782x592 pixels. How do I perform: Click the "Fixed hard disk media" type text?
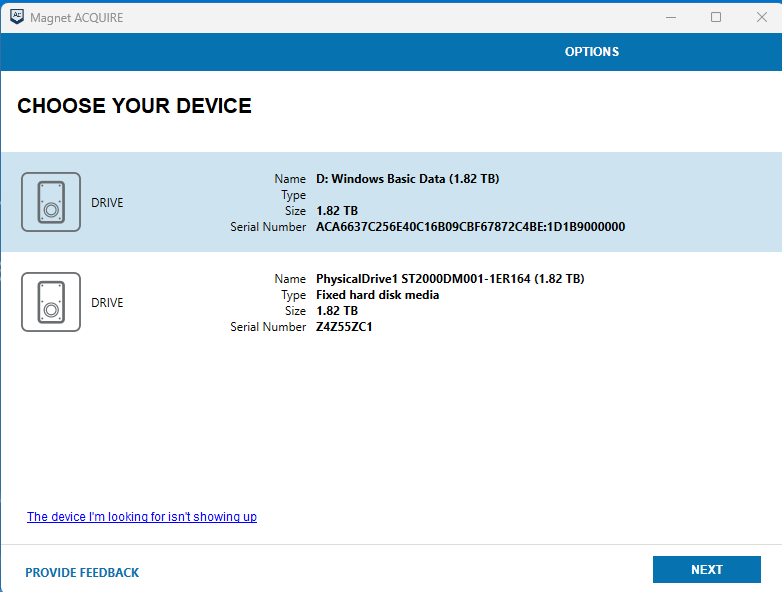click(x=377, y=295)
